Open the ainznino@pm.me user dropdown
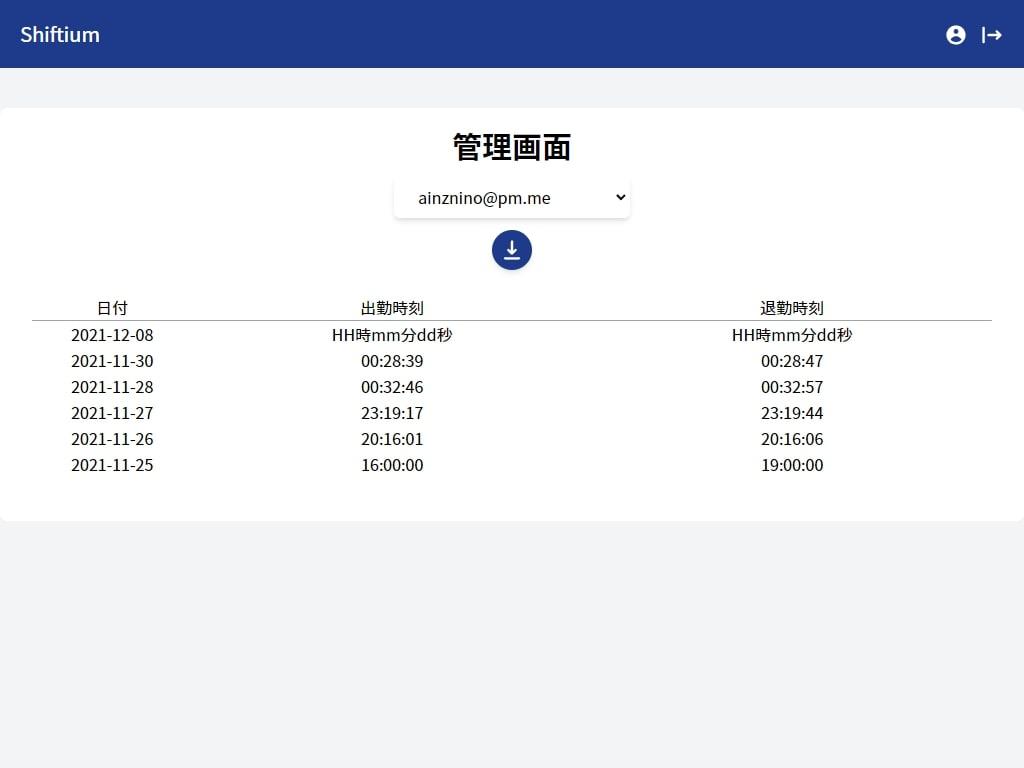Viewport: 1024px width, 768px height. 511,198
